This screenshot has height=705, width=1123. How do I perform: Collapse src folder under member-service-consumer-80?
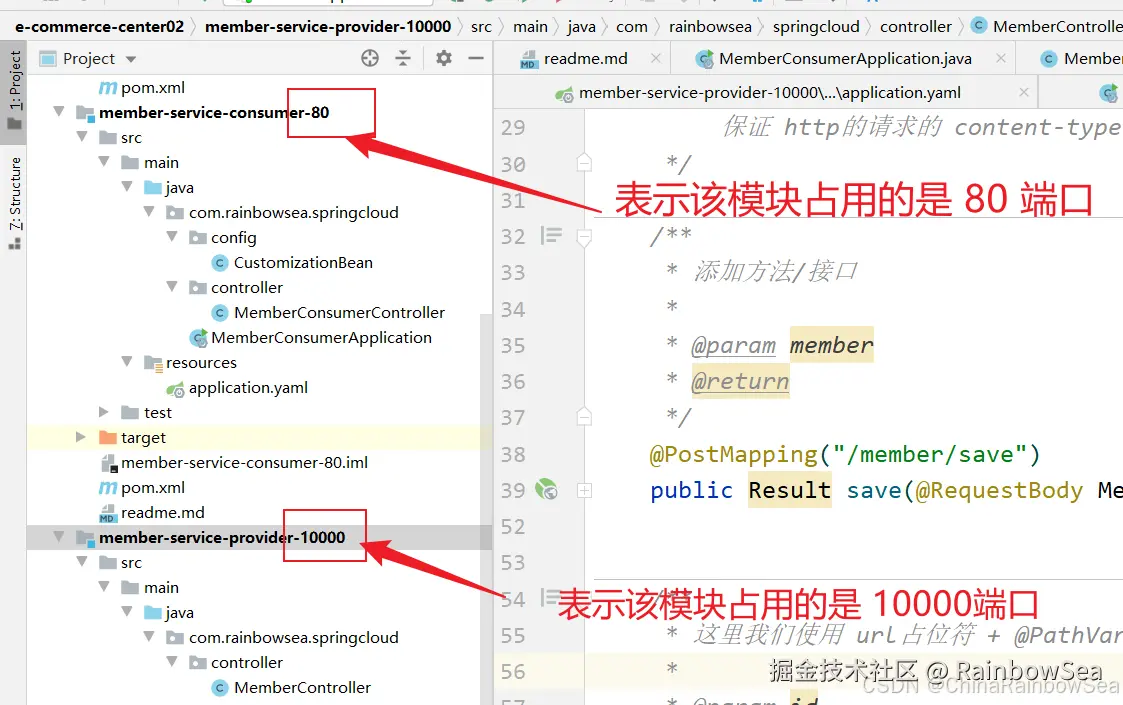pyautogui.click(x=82, y=136)
